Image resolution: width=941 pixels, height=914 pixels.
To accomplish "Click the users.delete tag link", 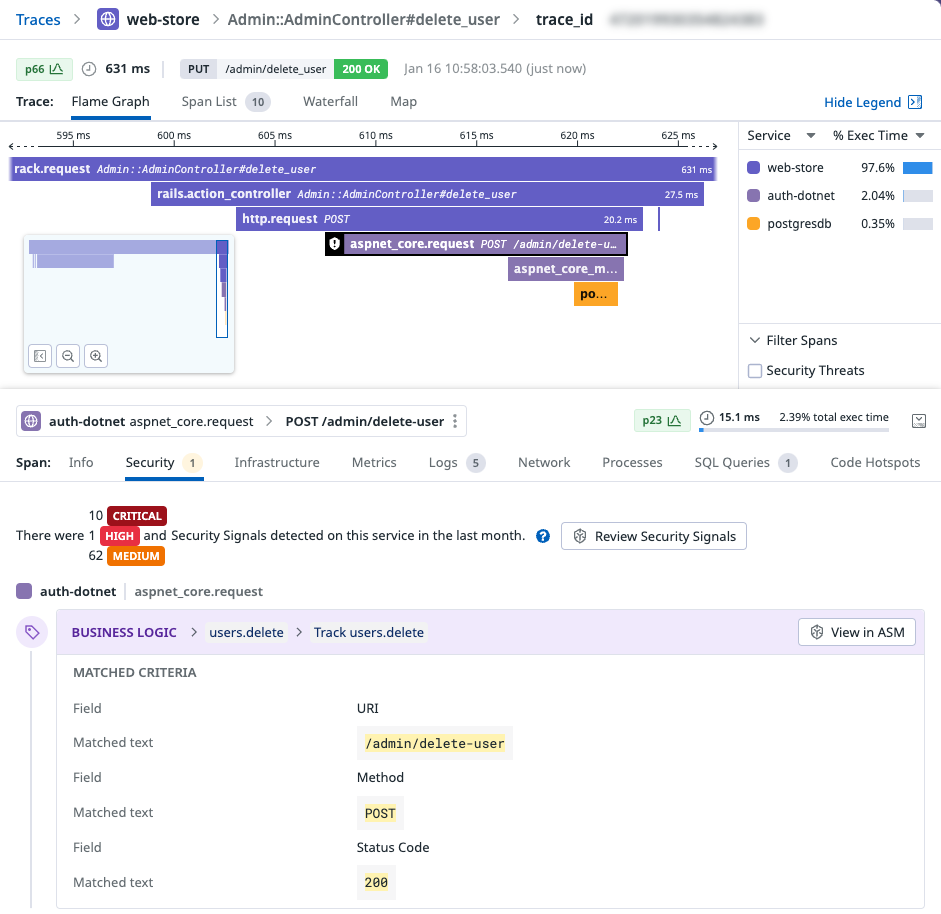I will pyautogui.click(x=246, y=633).
